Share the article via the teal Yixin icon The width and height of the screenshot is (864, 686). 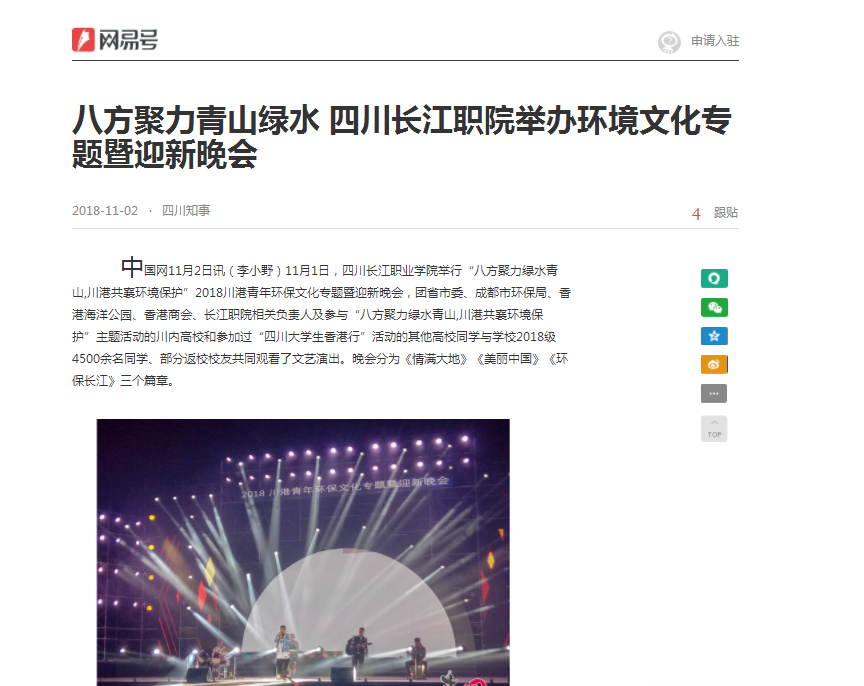click(x=714, y=279)
